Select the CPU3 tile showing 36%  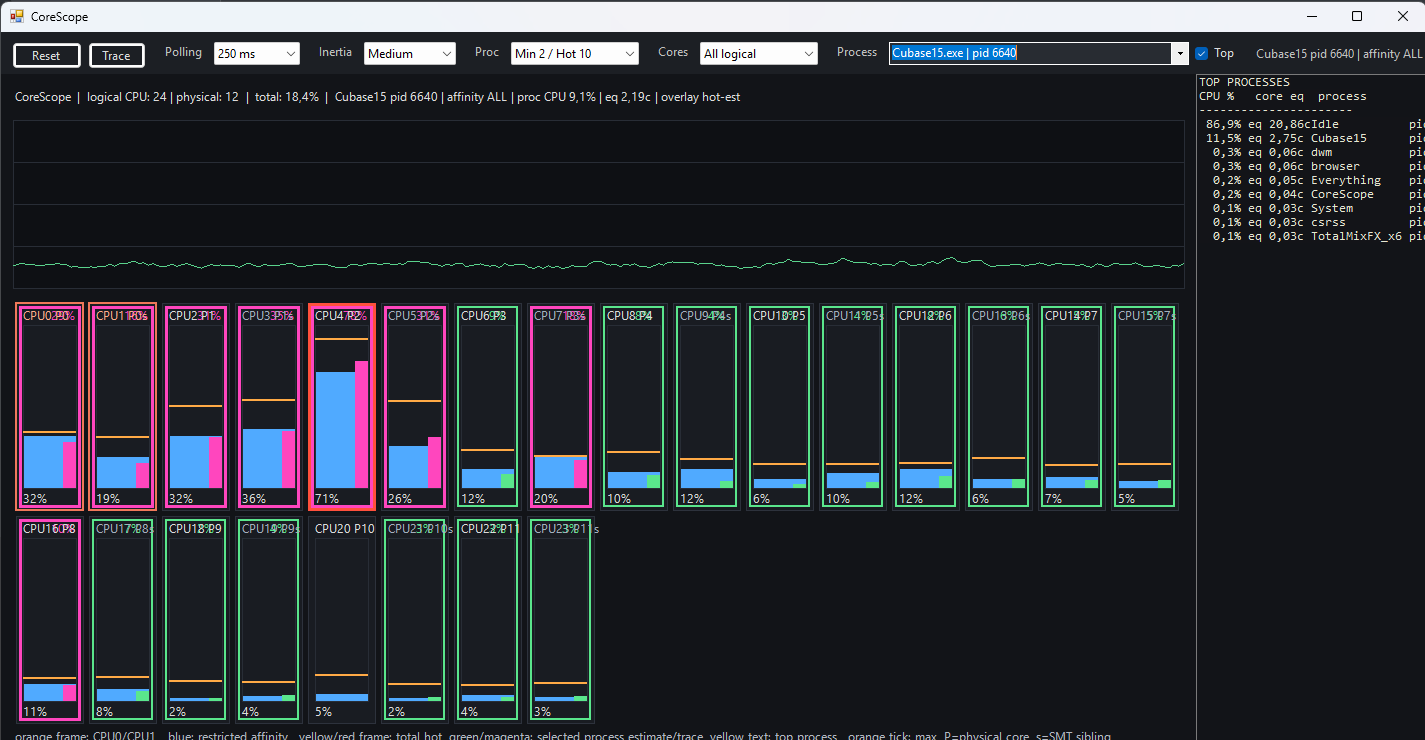[x=269, y=407]
